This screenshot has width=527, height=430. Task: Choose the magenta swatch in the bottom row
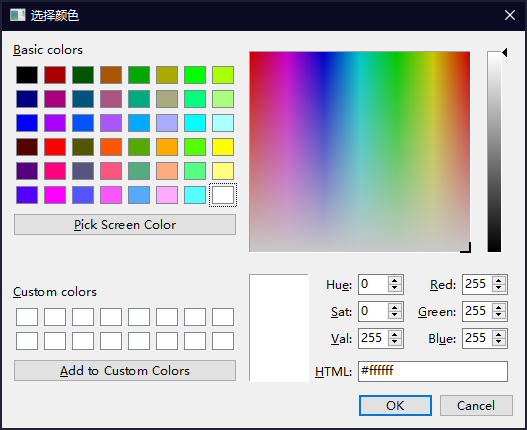point(55,195)
